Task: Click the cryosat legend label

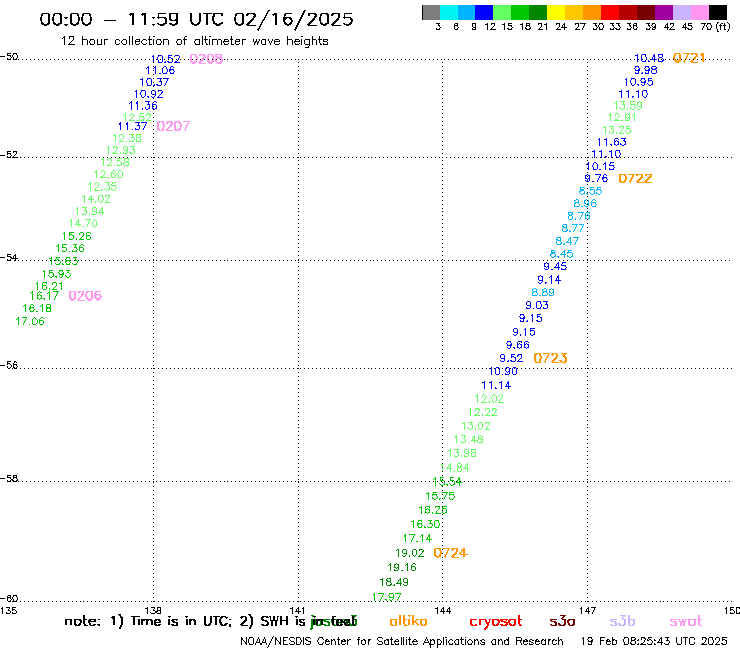Action: tap(496, 621)
